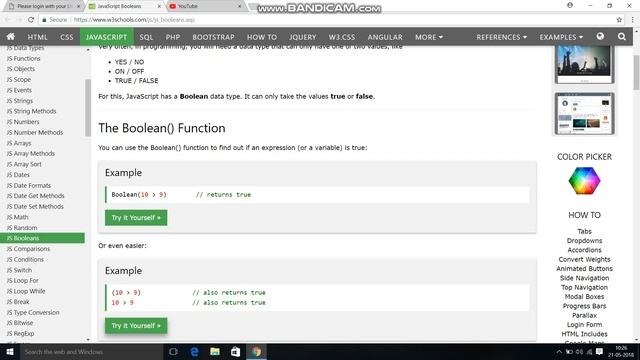Open Action Center notifications icon

point(599,351)
